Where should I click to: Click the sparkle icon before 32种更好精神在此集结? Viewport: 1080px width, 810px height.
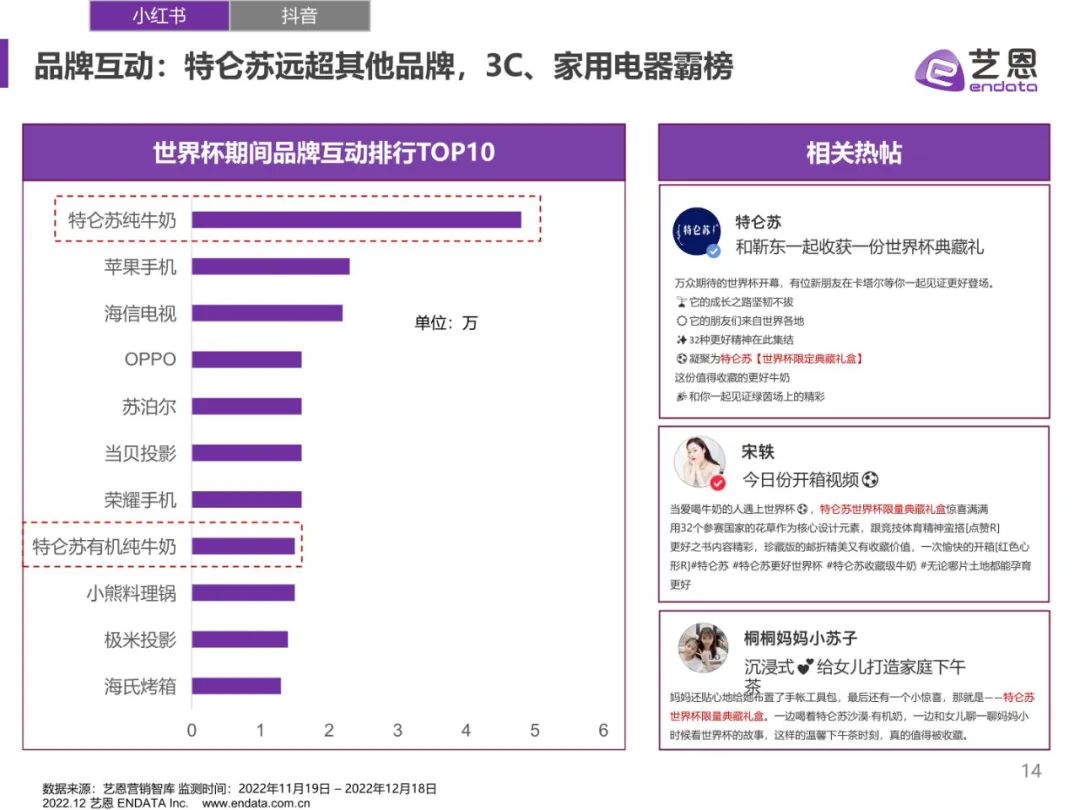tap(680, 339)
